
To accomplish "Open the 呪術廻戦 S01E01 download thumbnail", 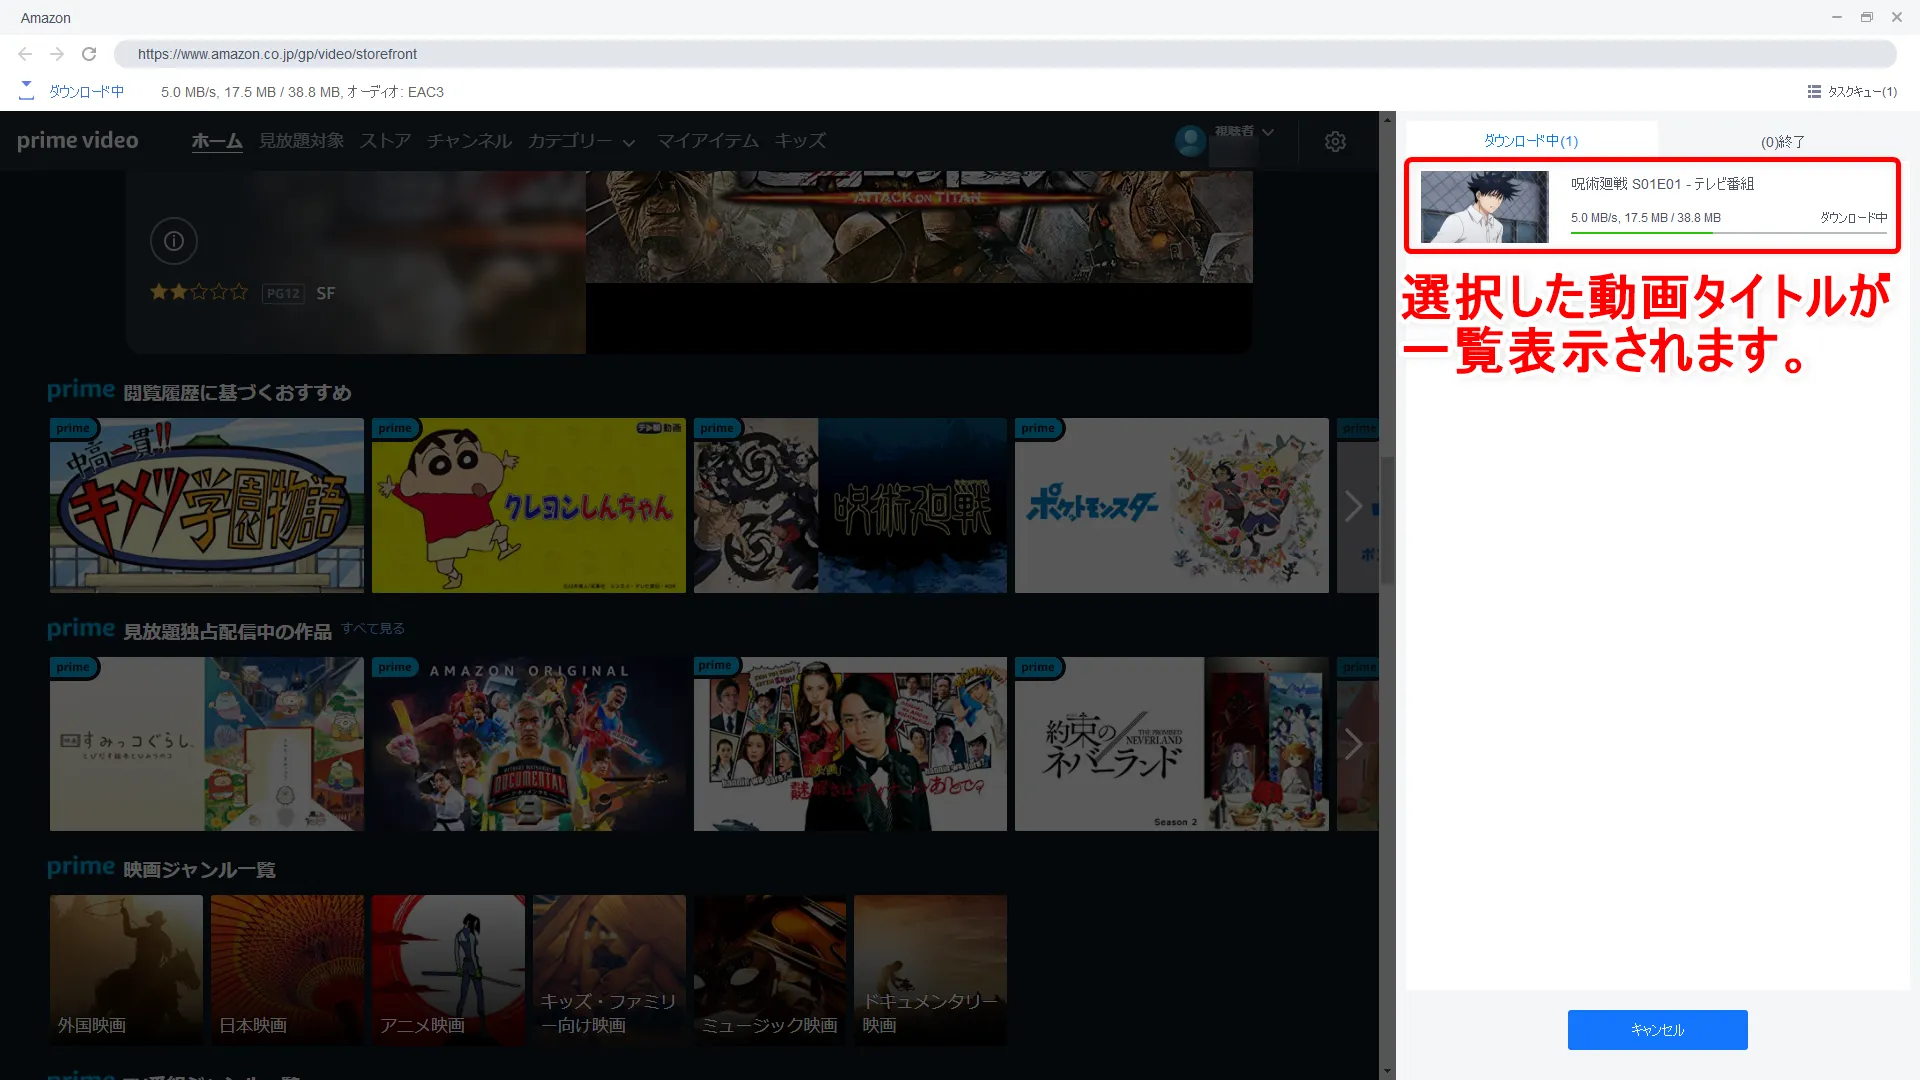I will click(1484, 207).
